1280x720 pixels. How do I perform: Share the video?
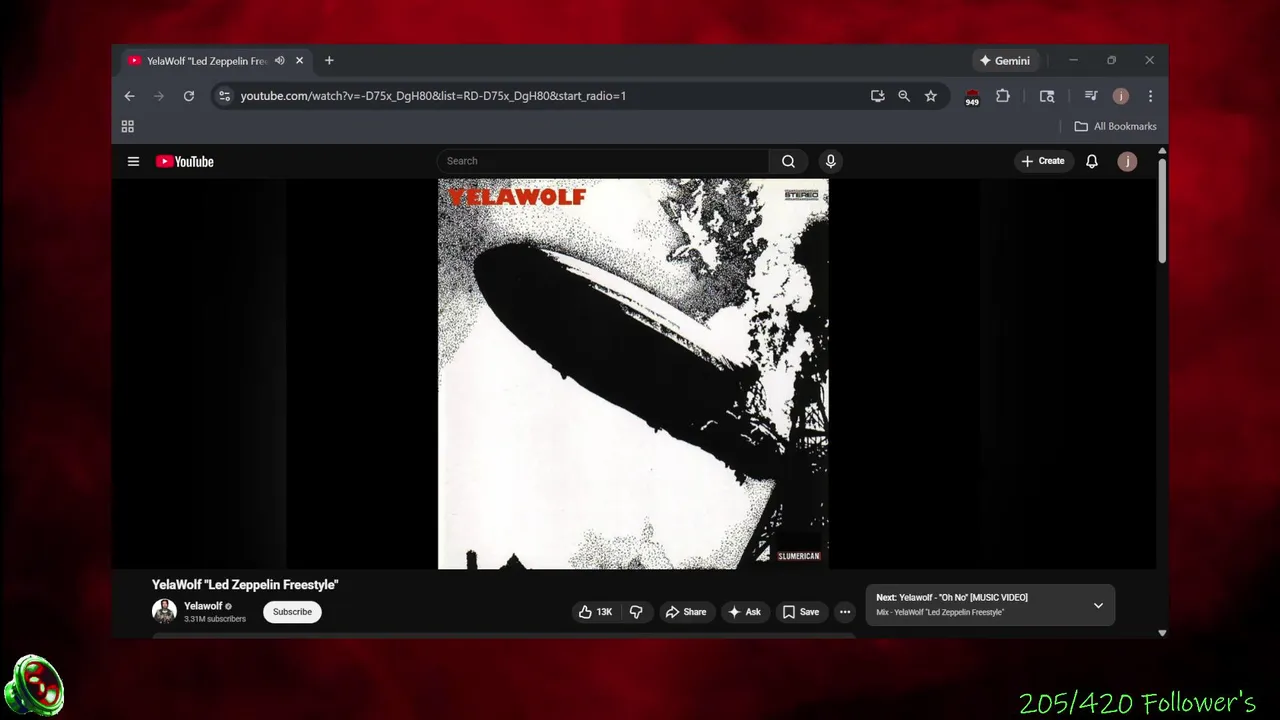tap(686, 612)
